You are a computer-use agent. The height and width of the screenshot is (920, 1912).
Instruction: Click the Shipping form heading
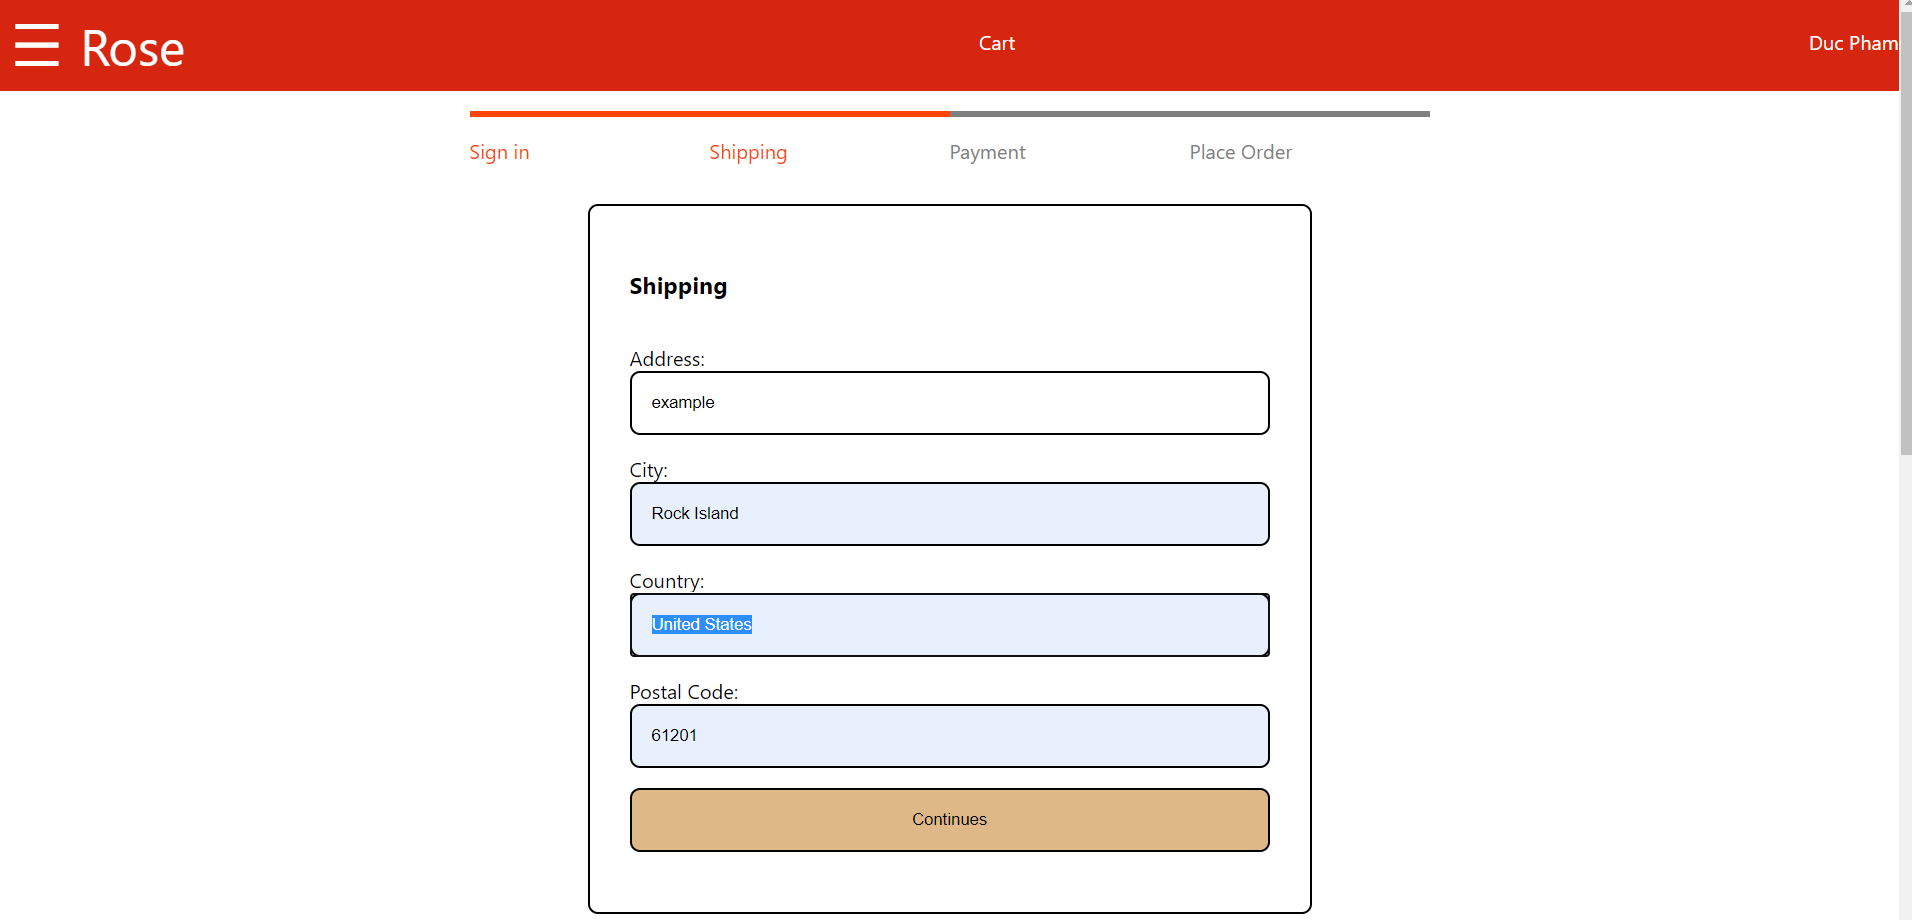click(x=678, y=287)
